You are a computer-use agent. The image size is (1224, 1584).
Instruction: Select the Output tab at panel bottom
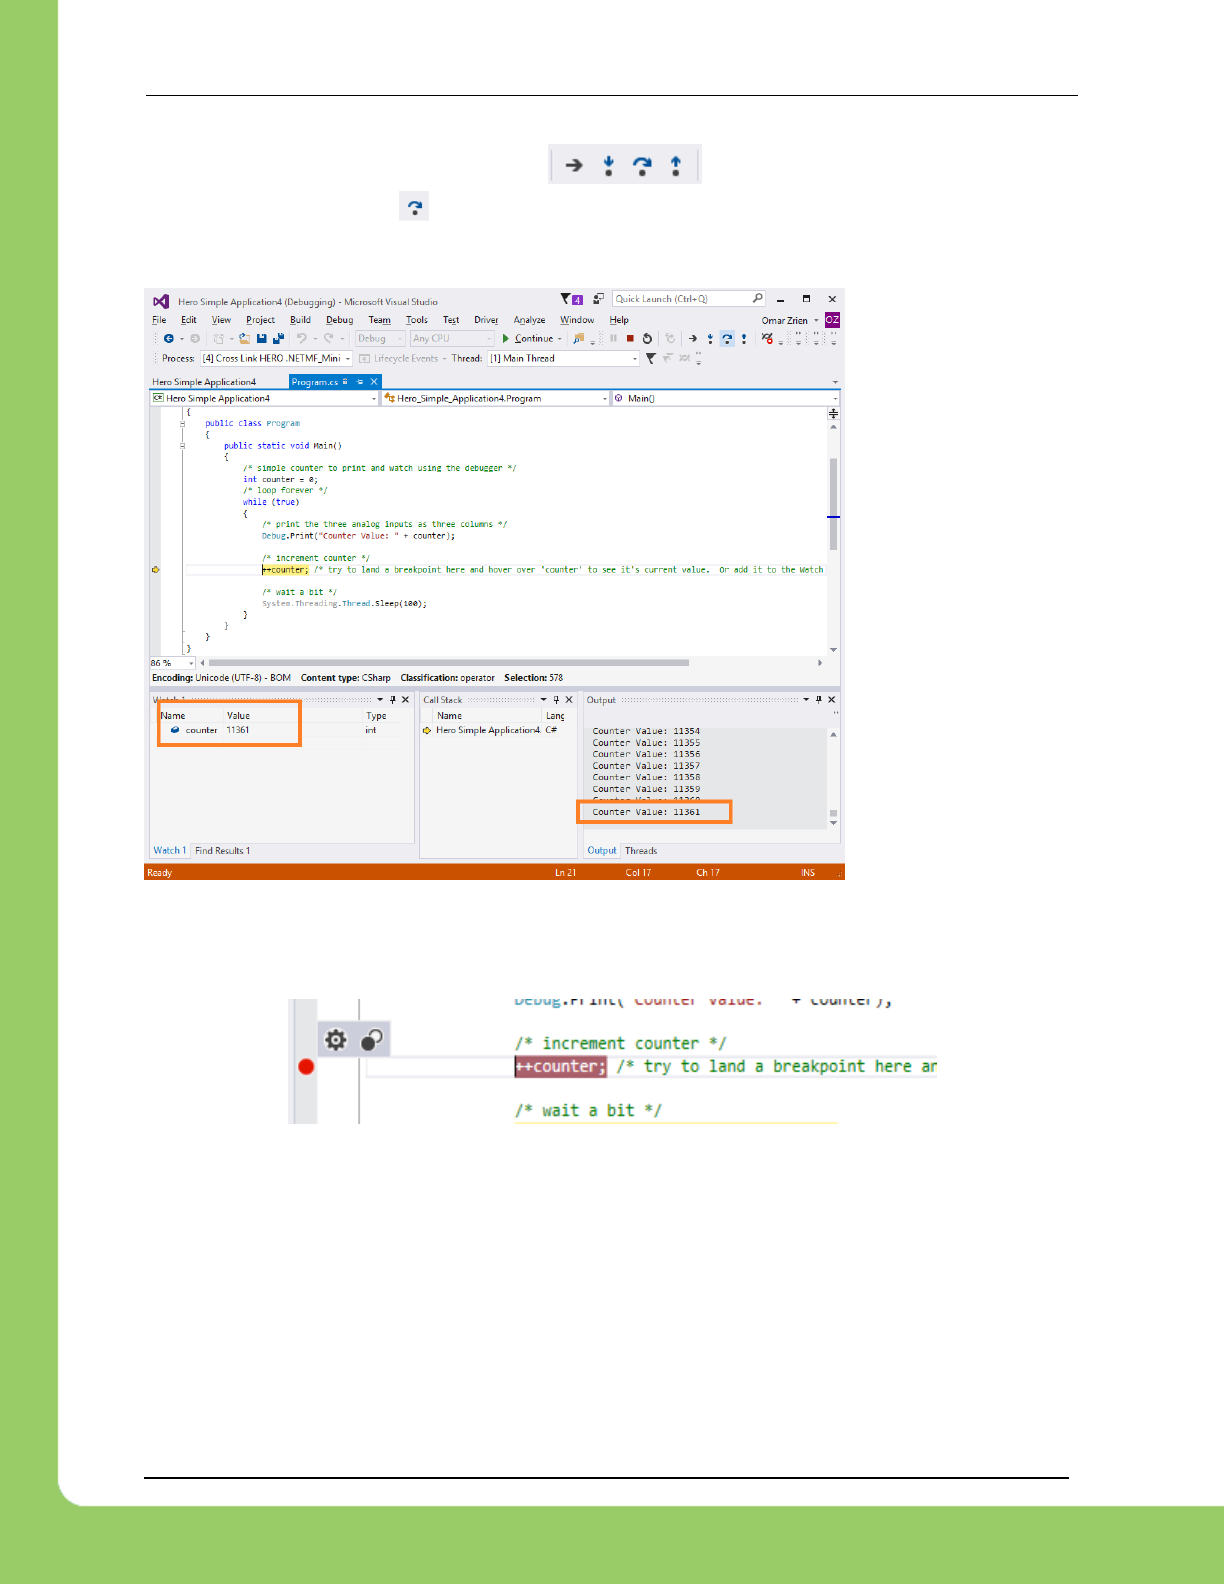[602, 851]
